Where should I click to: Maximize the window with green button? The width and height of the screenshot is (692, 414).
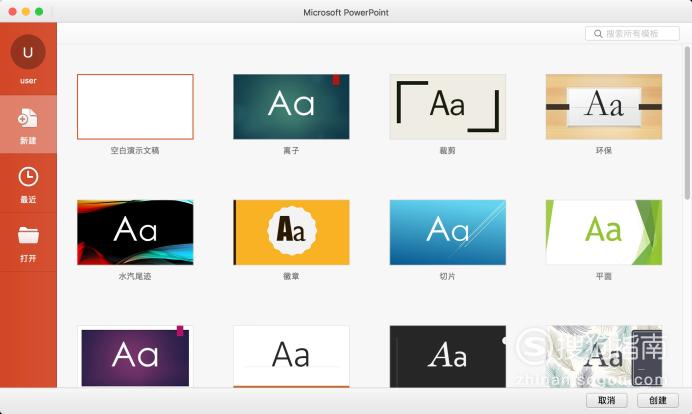(x=39, y=12)
